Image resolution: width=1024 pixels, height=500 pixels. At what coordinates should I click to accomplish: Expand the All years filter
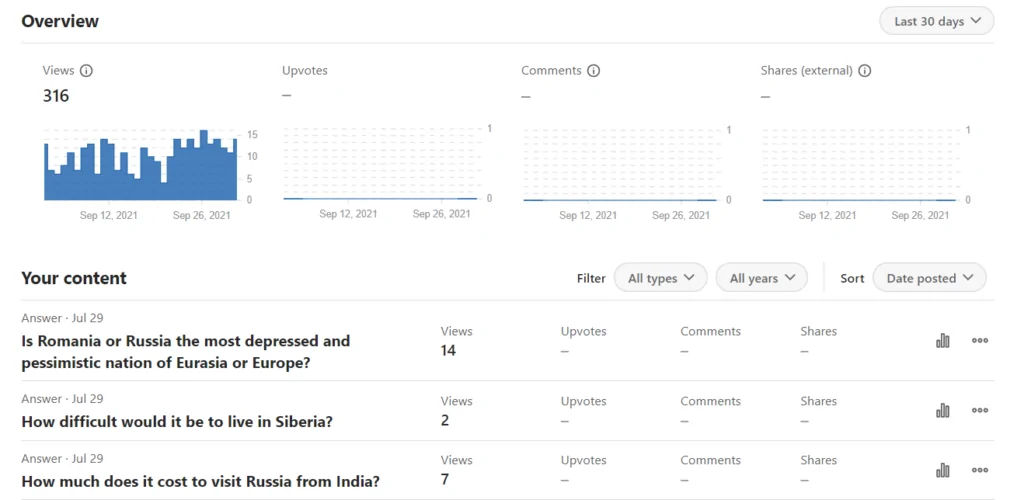click(x=761, y=278)
